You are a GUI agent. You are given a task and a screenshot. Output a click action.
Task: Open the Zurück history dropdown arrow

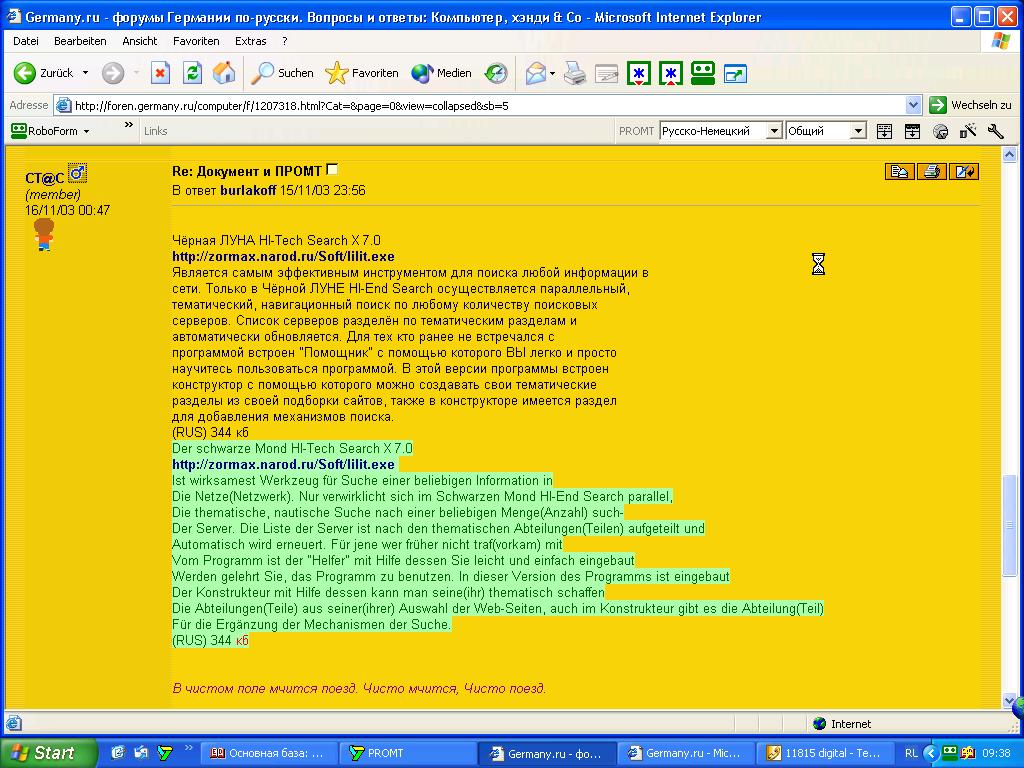coord(86,73)
